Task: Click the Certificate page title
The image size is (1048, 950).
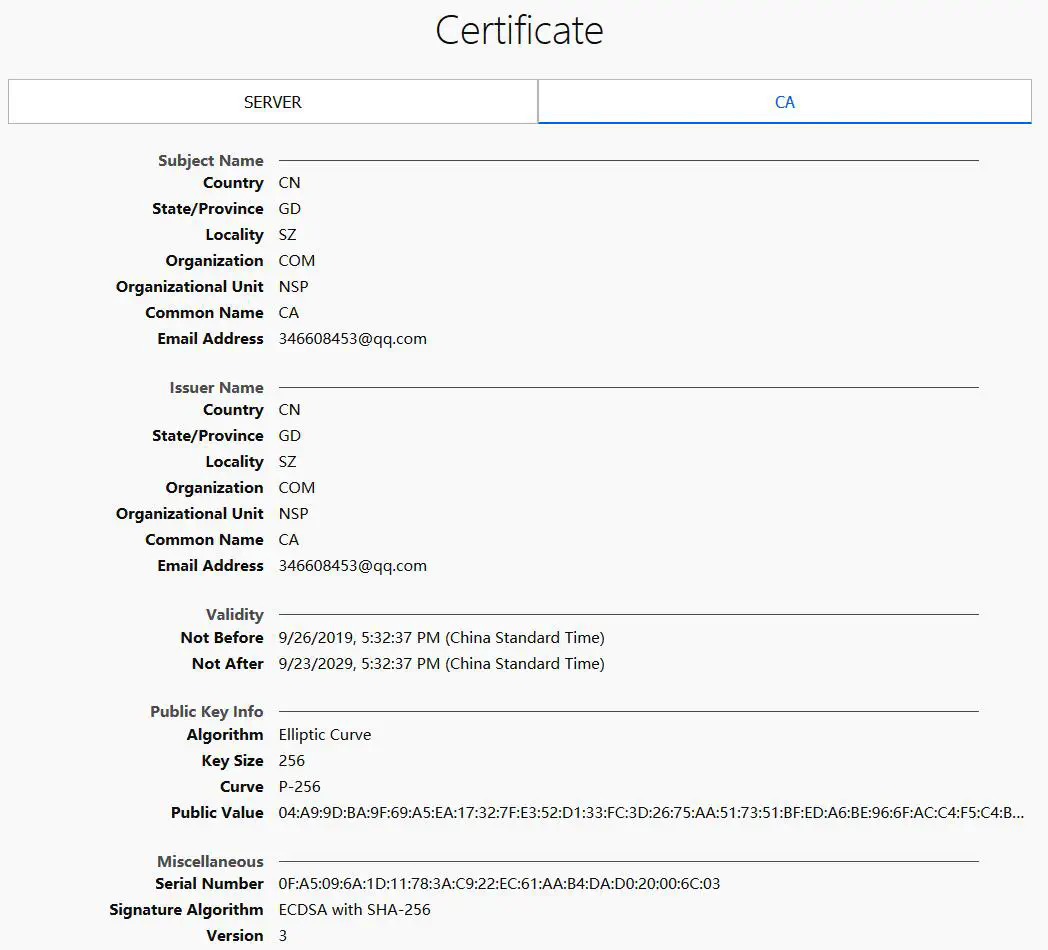Action: [x=519, y=31]
